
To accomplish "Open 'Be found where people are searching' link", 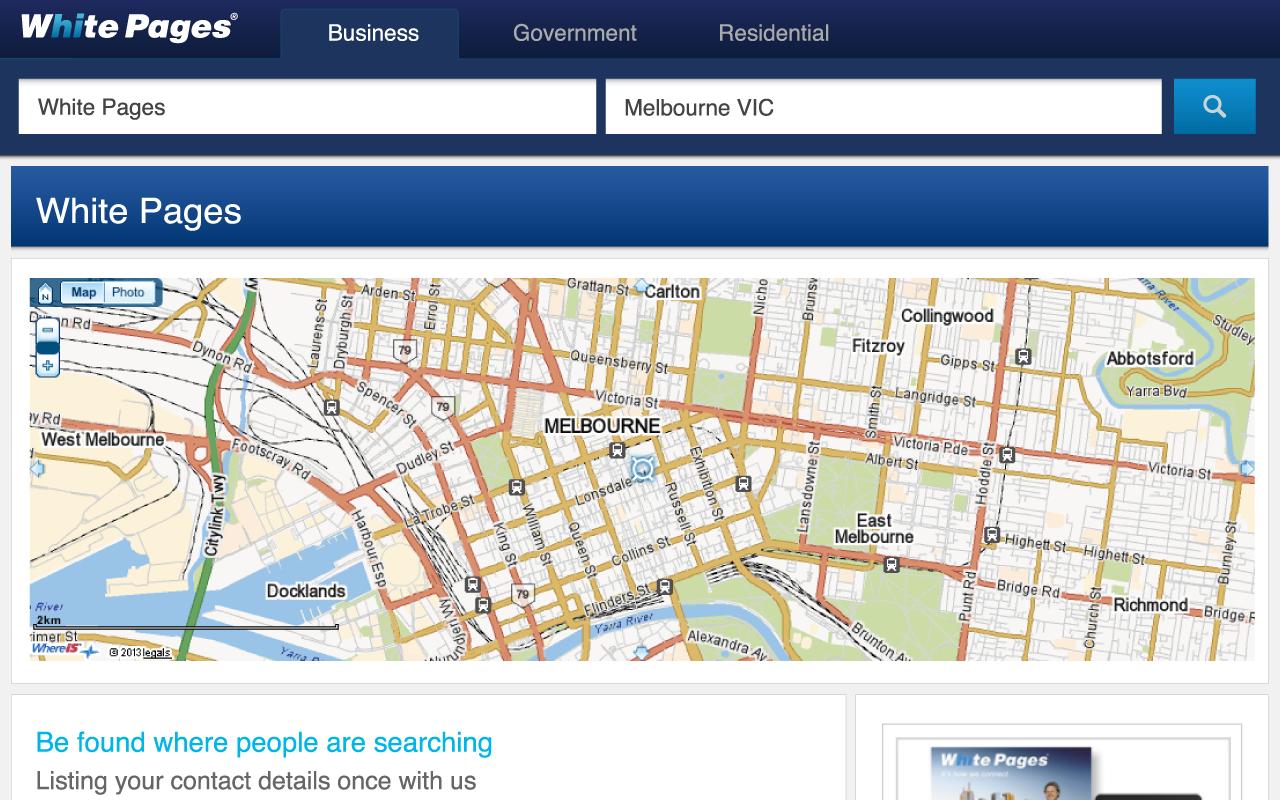I will click(264, 742).
